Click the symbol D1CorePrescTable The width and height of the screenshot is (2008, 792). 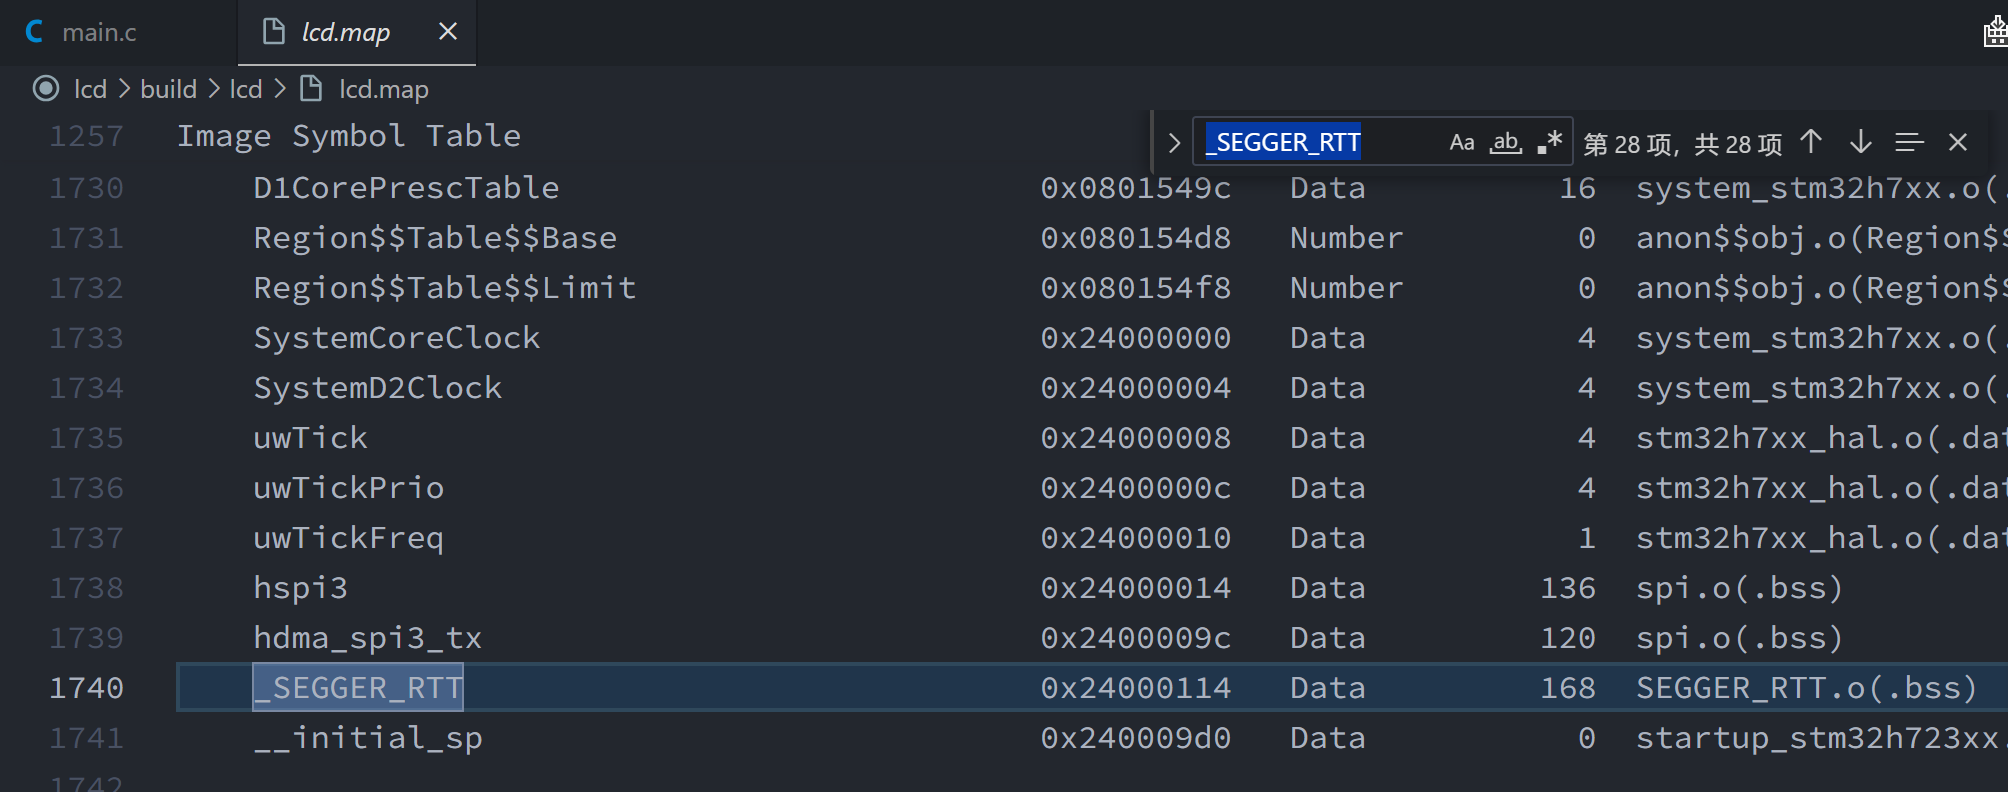pos(406,188)
